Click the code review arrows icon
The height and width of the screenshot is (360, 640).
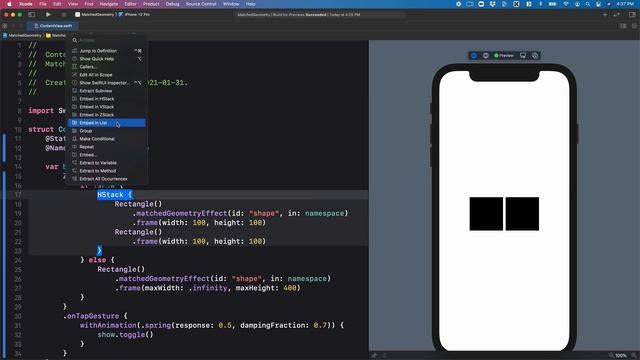617,15
